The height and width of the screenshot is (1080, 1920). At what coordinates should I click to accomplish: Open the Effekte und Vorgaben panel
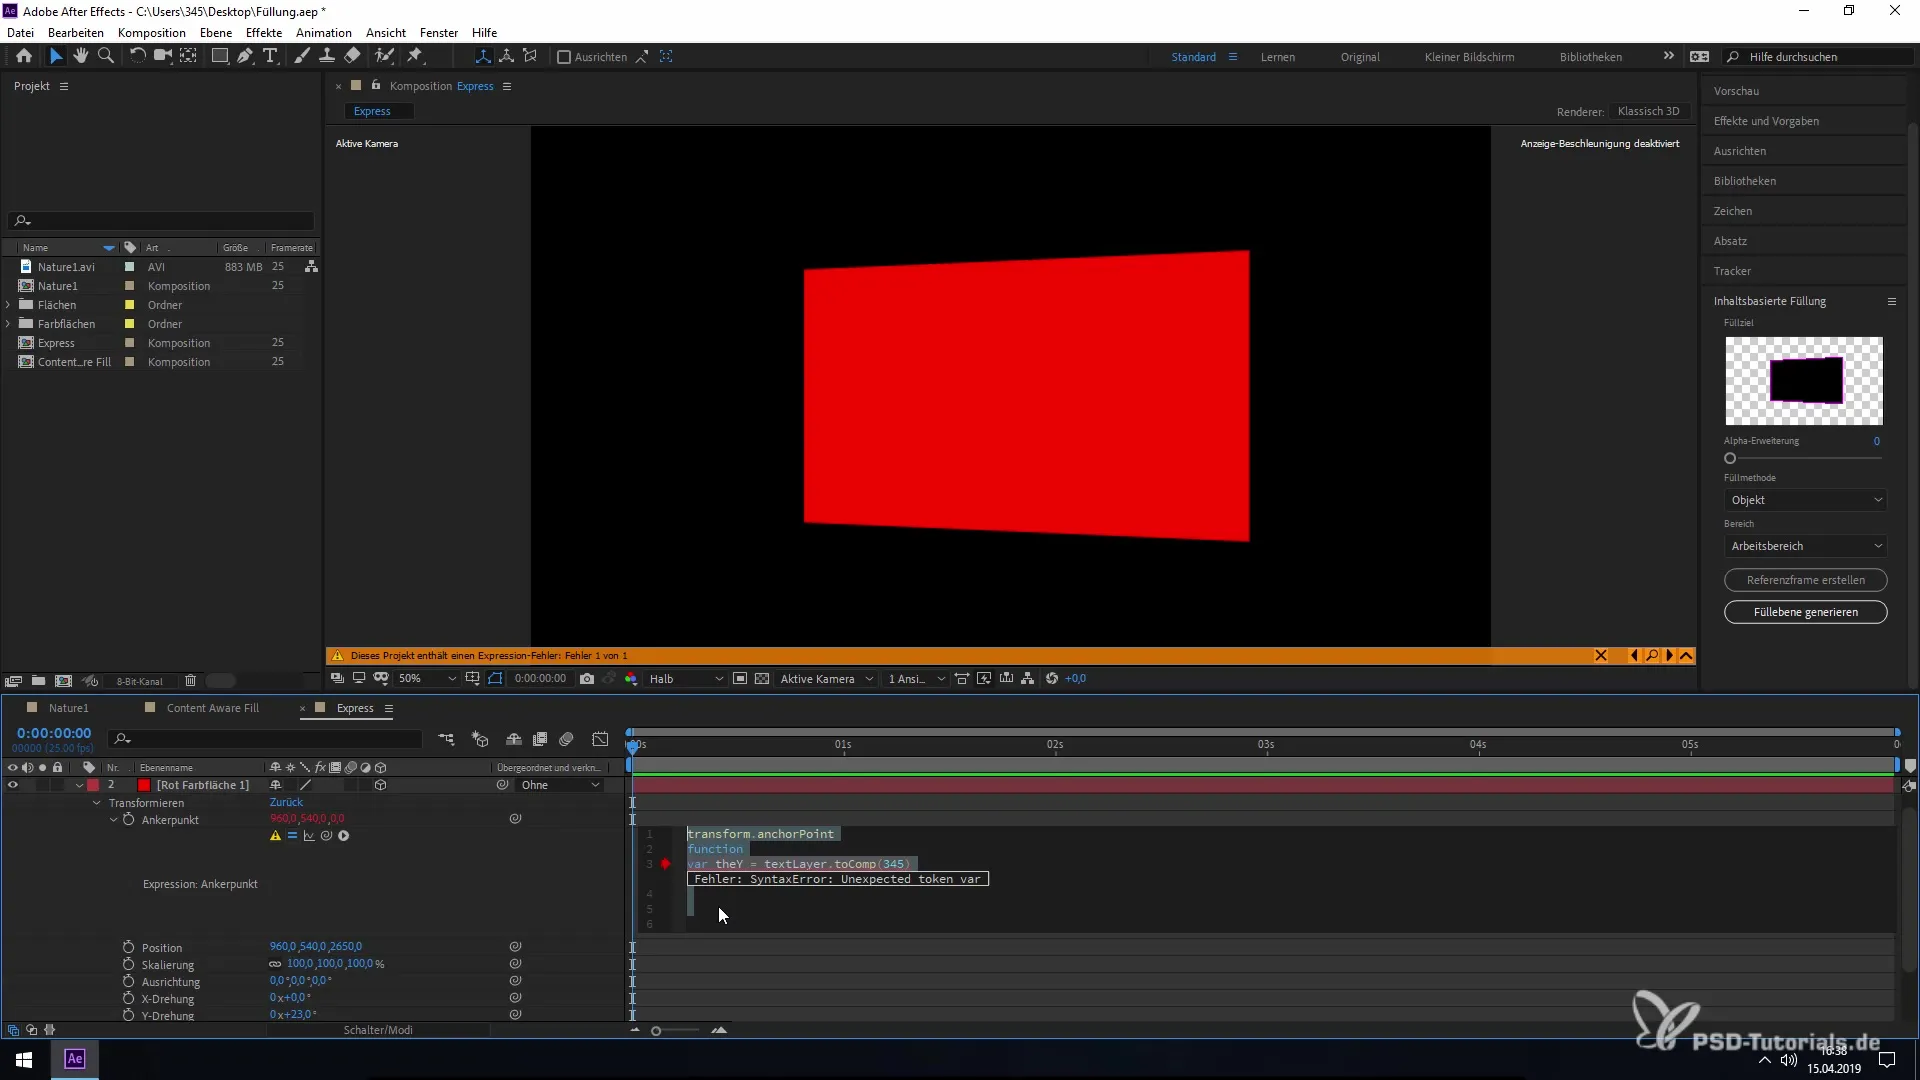[1766, 121]
